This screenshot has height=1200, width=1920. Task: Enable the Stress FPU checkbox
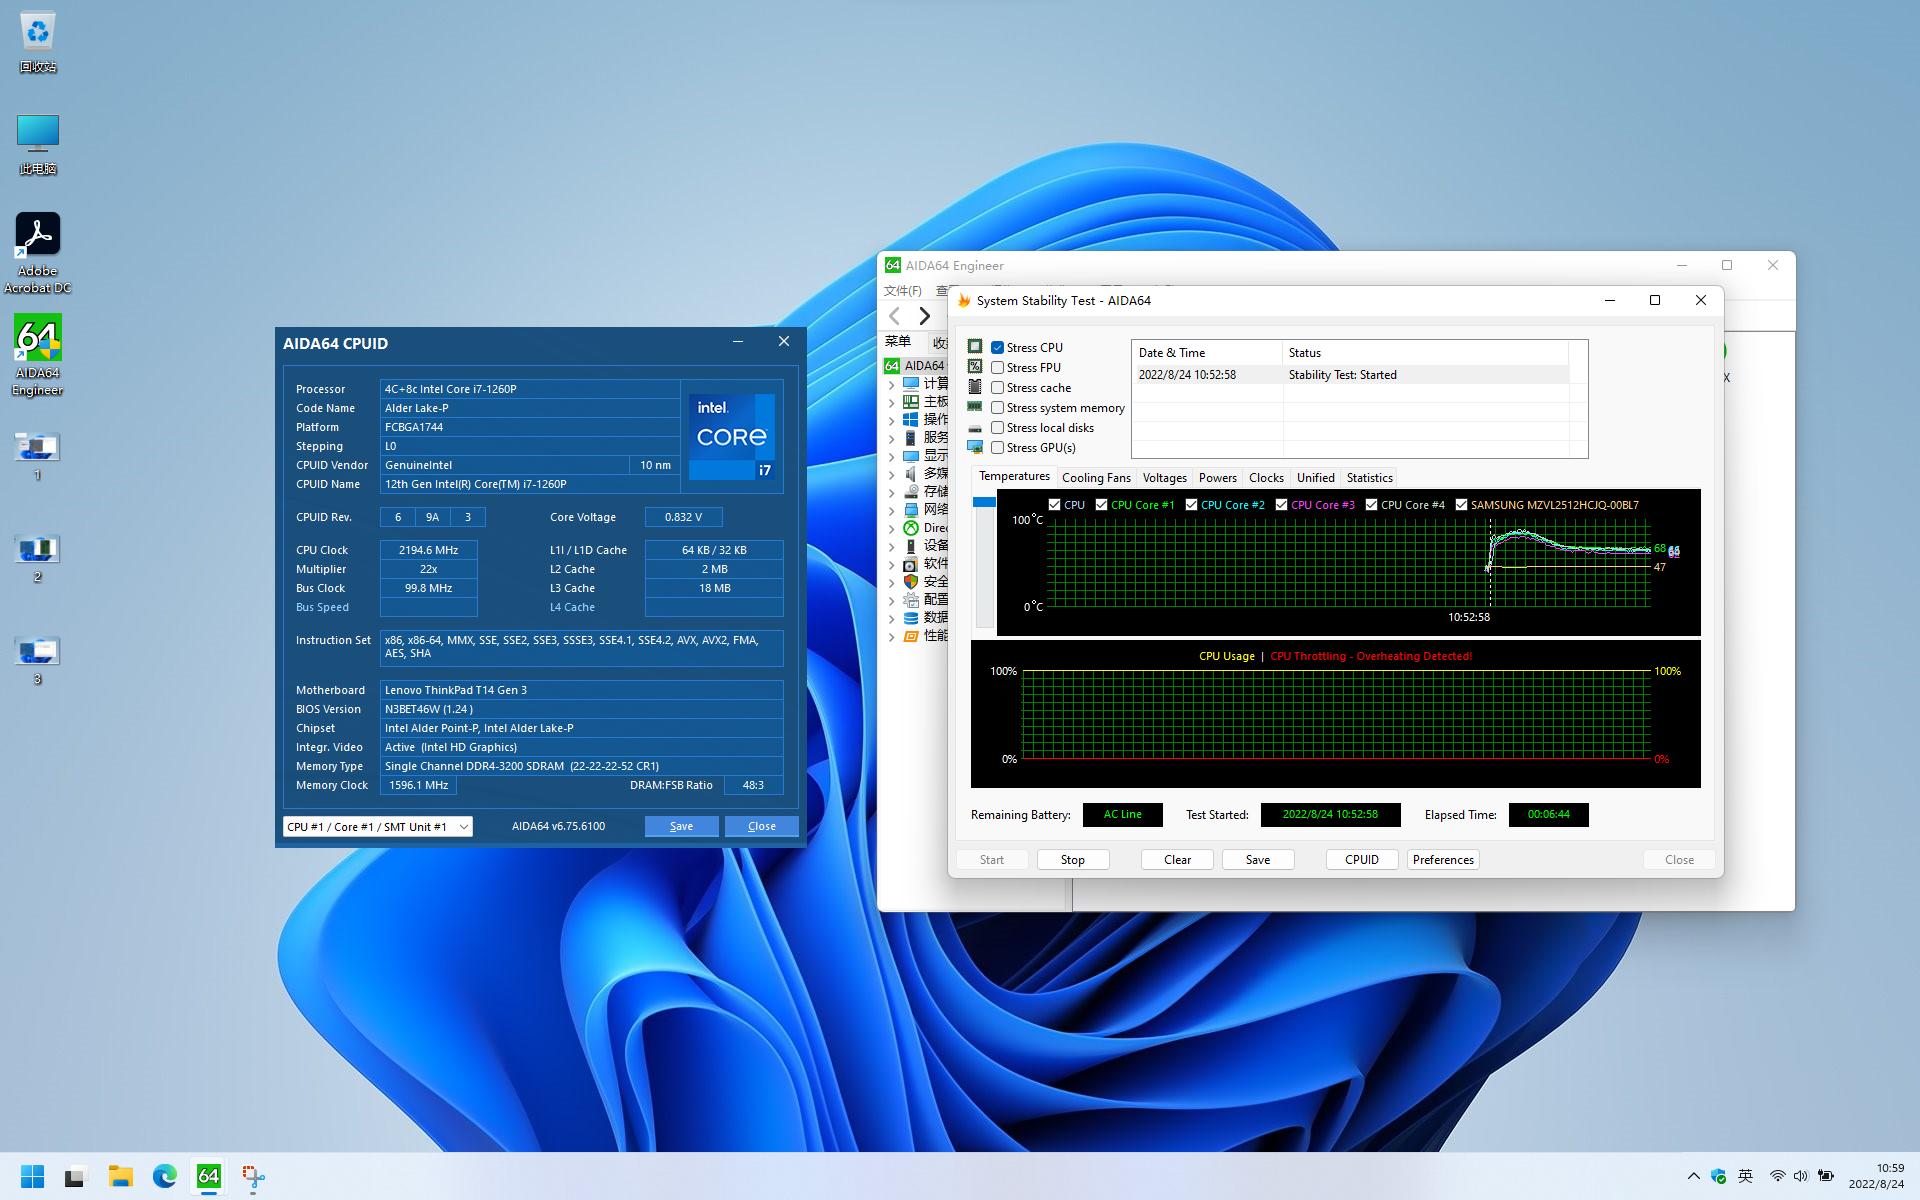997,368
